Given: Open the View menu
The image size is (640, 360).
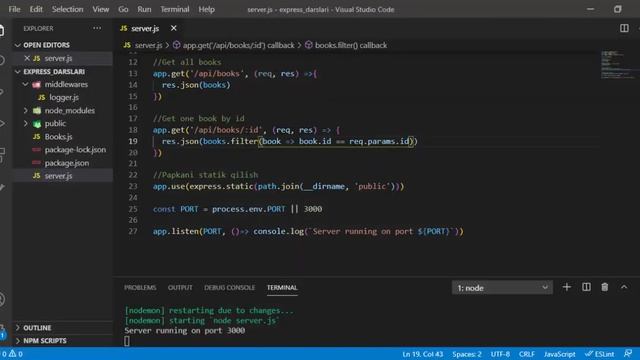Looking at the screenshot, I should click(x=100, y=9).
